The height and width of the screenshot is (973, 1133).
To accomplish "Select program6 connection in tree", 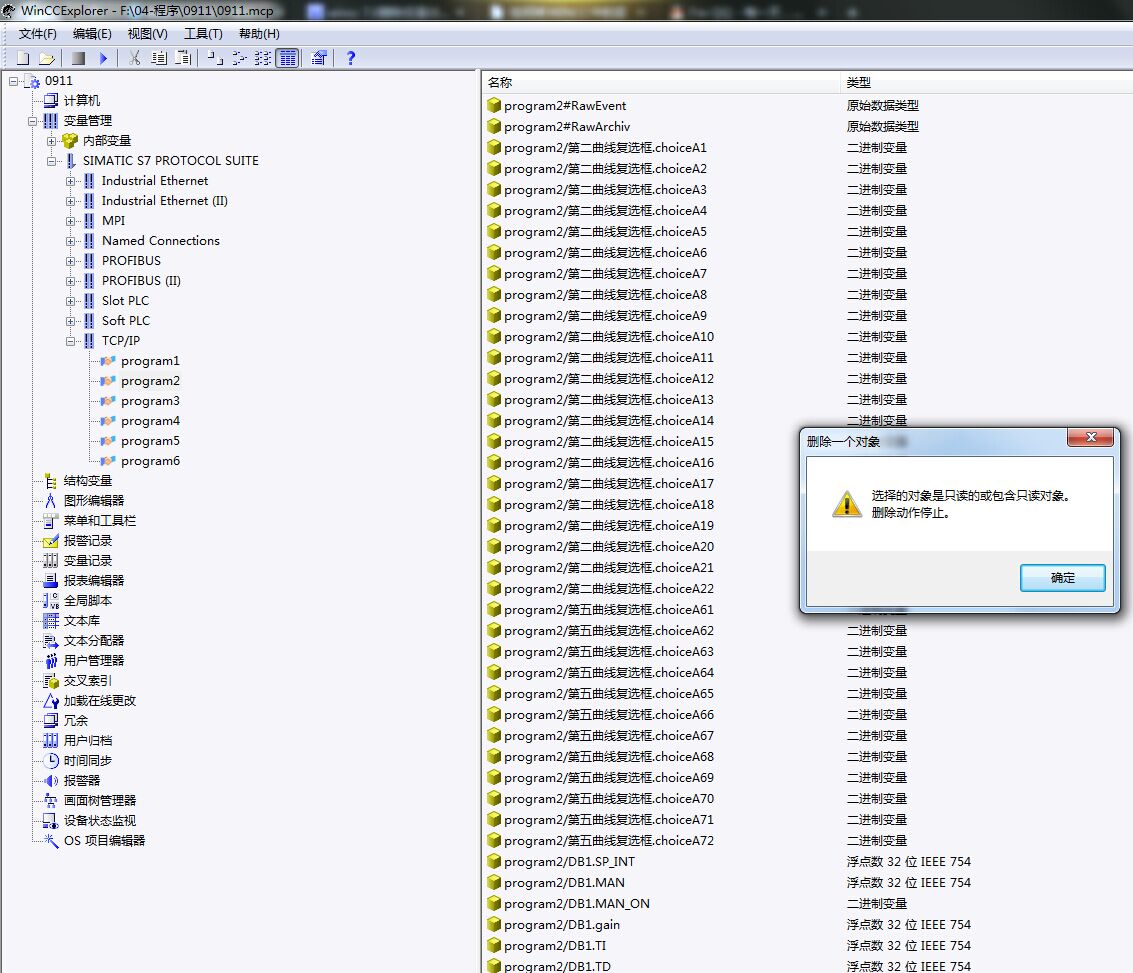I will 150,461.
